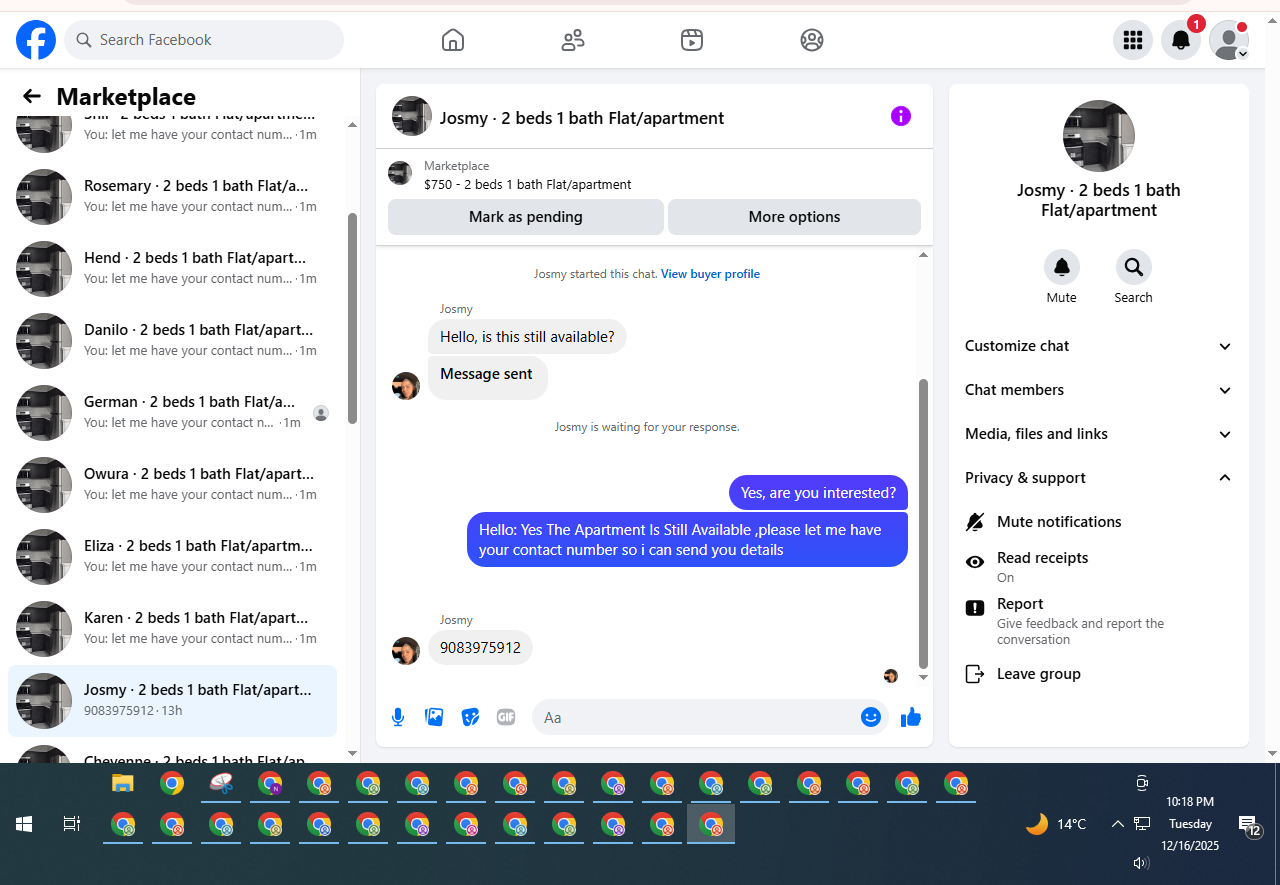Open the Danilo conversation

(x=172, y=340)
